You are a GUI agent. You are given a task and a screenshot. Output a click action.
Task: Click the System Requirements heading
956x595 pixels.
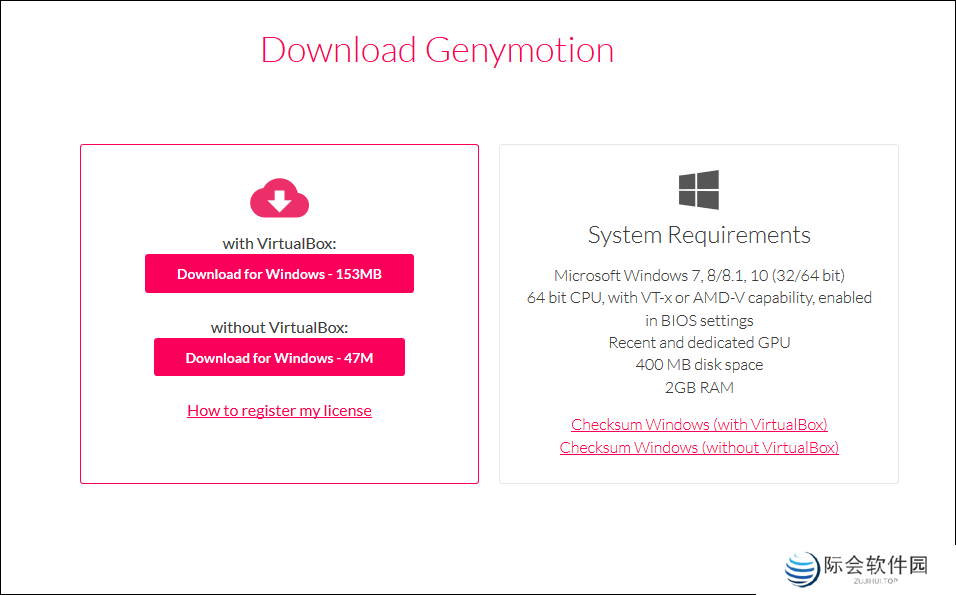click(698, 234)
